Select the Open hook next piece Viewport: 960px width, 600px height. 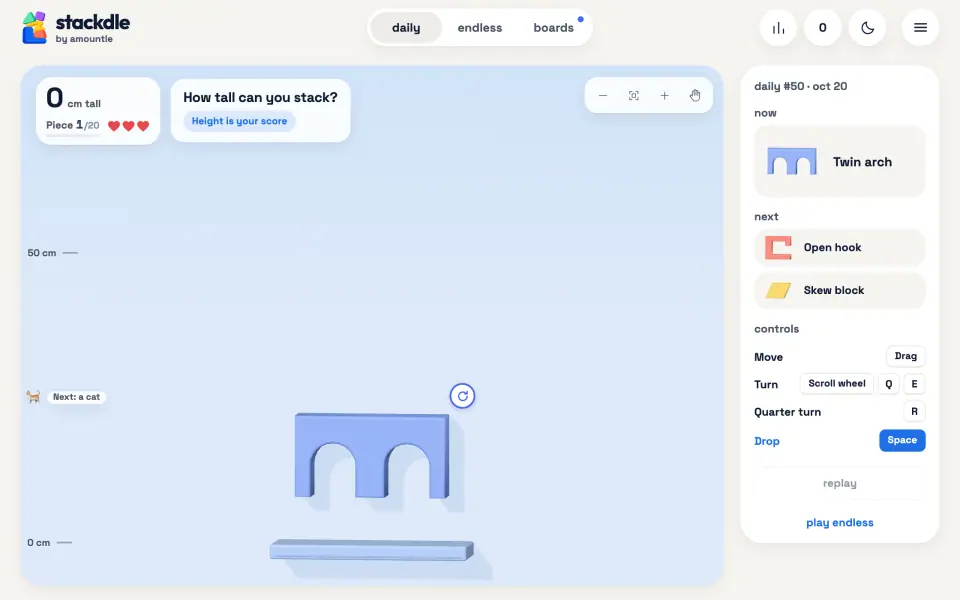(x=839, y=247)
